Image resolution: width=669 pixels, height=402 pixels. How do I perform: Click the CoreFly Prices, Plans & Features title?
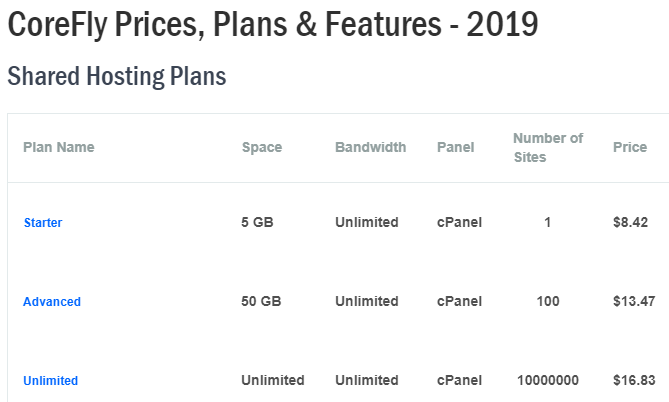coord(273,26)
